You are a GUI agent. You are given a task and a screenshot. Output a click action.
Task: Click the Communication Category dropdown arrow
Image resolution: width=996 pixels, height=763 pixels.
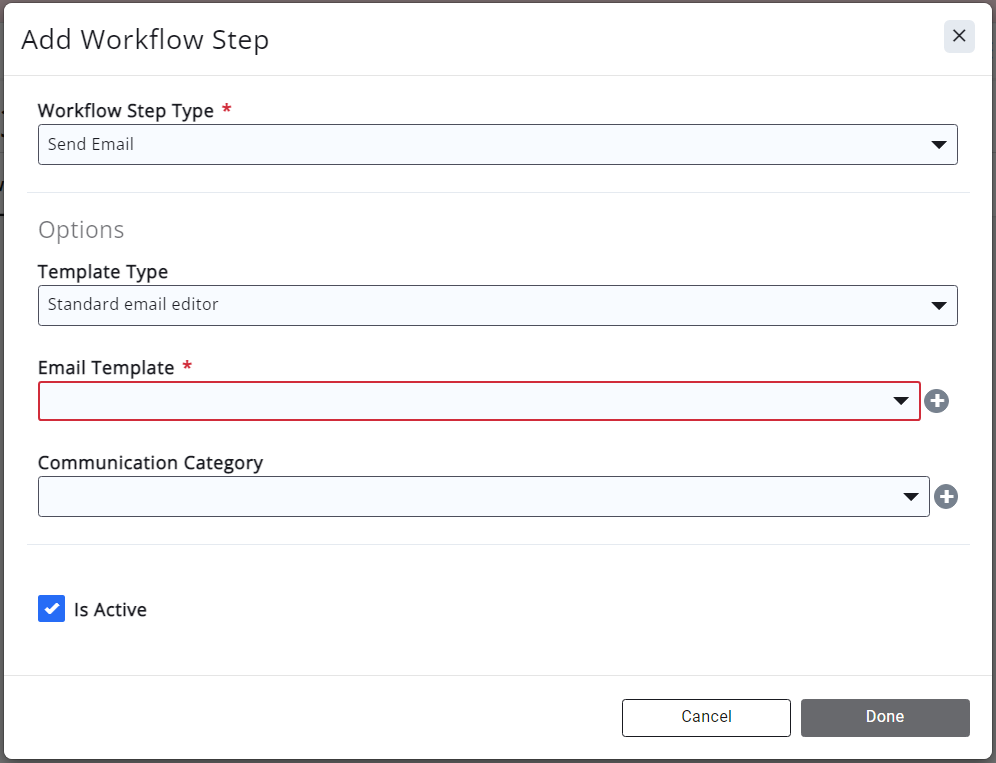(x=911, y=497)
